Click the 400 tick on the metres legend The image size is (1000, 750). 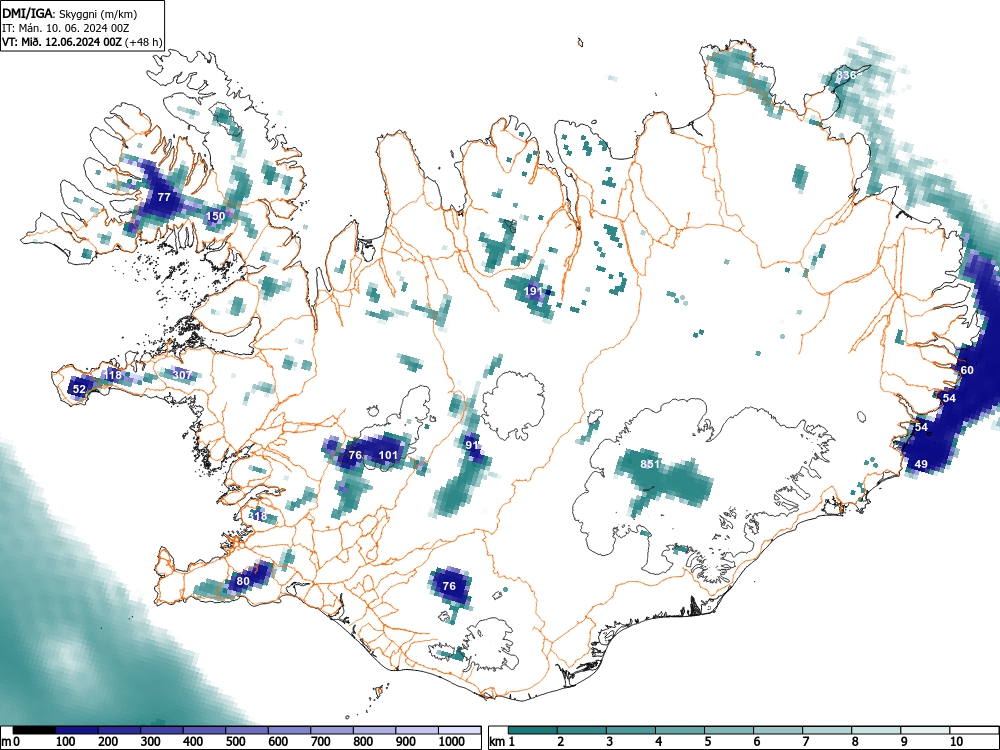[193, 742]
